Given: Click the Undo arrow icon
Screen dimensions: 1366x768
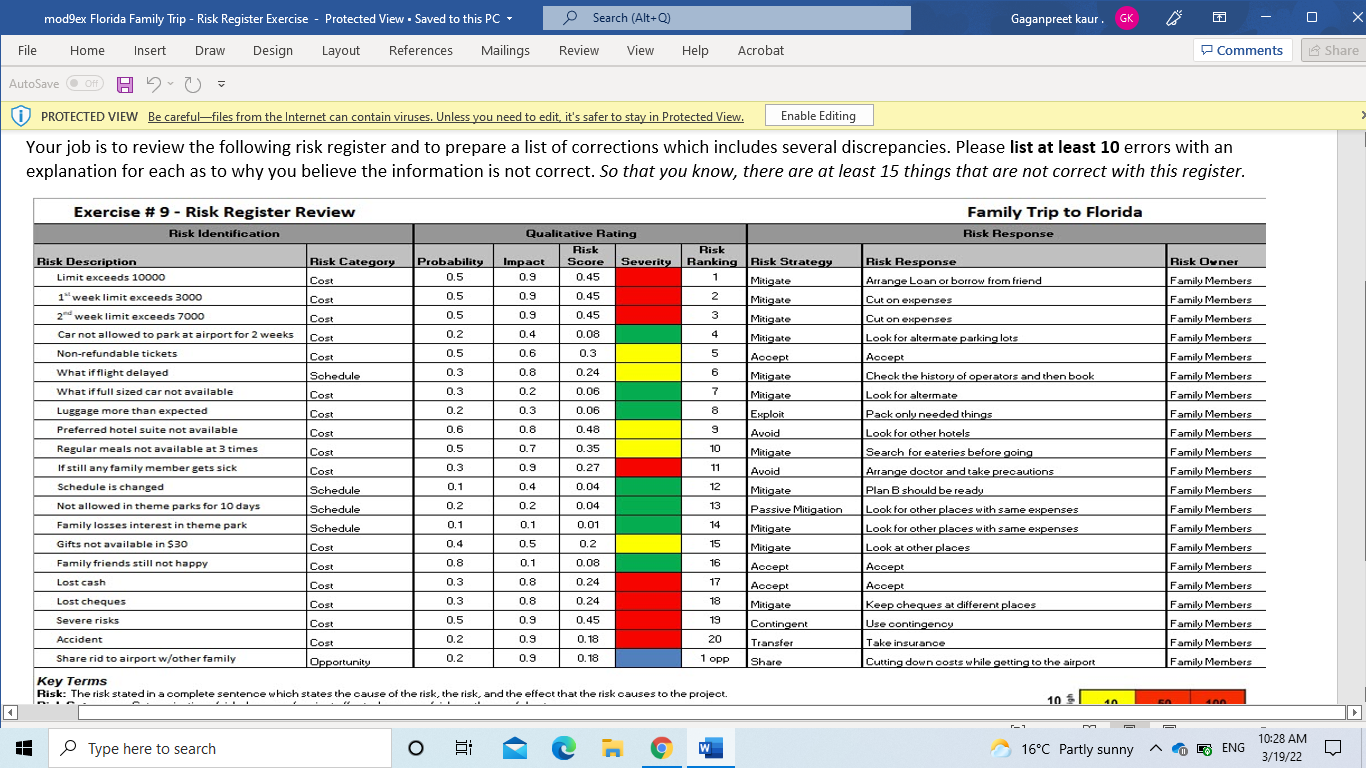Looking at the screenshot, I should (x=153, y=84).
